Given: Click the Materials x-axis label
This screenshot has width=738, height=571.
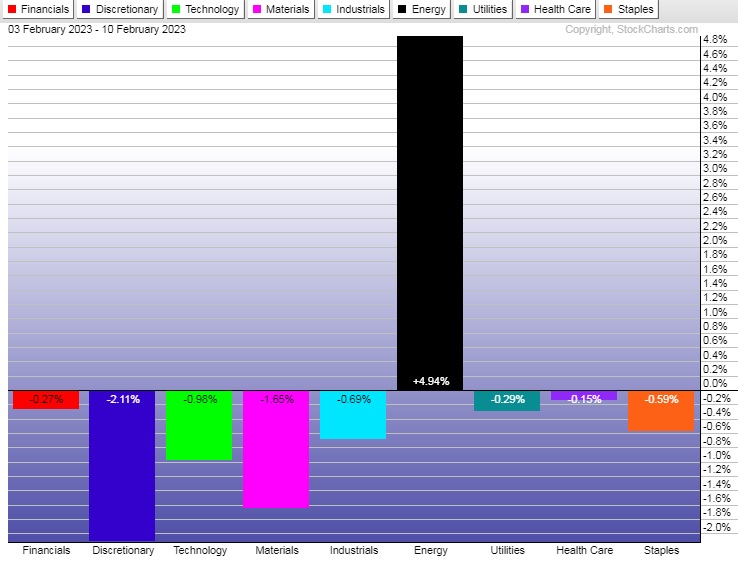Looking at the screenshot, I should [277, 550].
